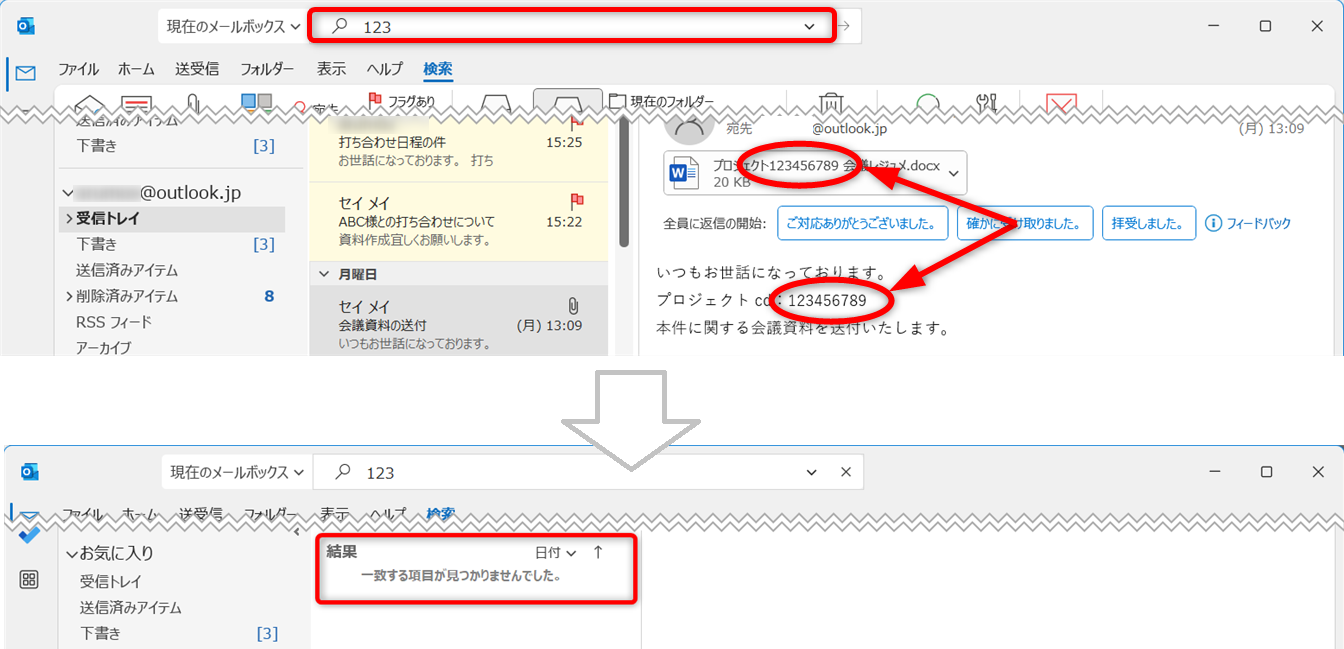Viewport: 1344px width, 649px height.
Task: Switch to the ホーム tab in upper window
Action: [136, 69]
